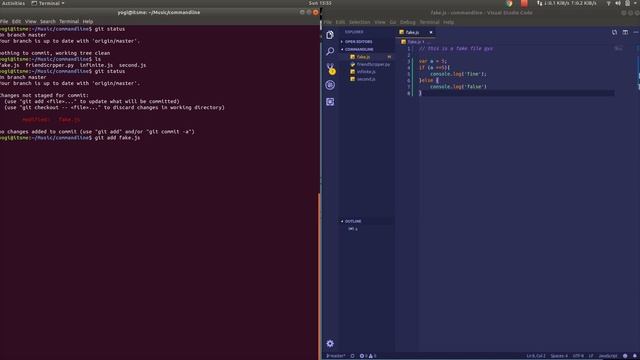Image resolution: width=640 pixels, height=360 pixels.
Task: Click the fake.js breadcrumb above the editor
Action: 412,42
